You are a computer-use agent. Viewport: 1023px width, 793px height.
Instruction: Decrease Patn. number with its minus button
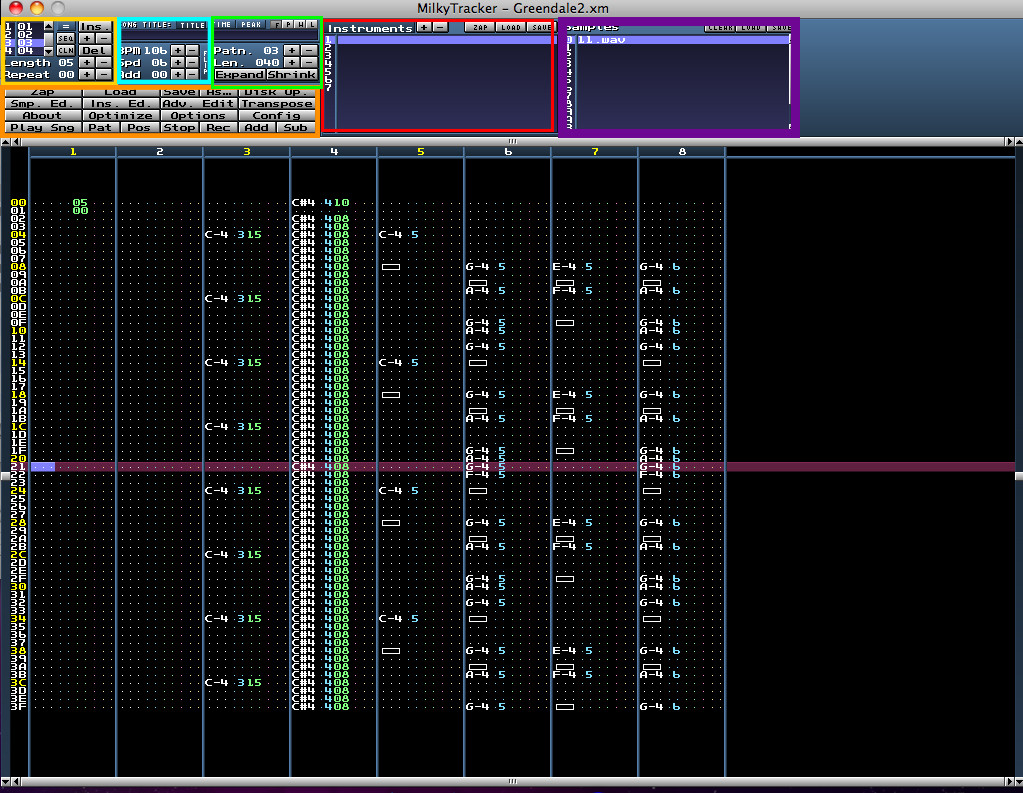tap(309, 50)
